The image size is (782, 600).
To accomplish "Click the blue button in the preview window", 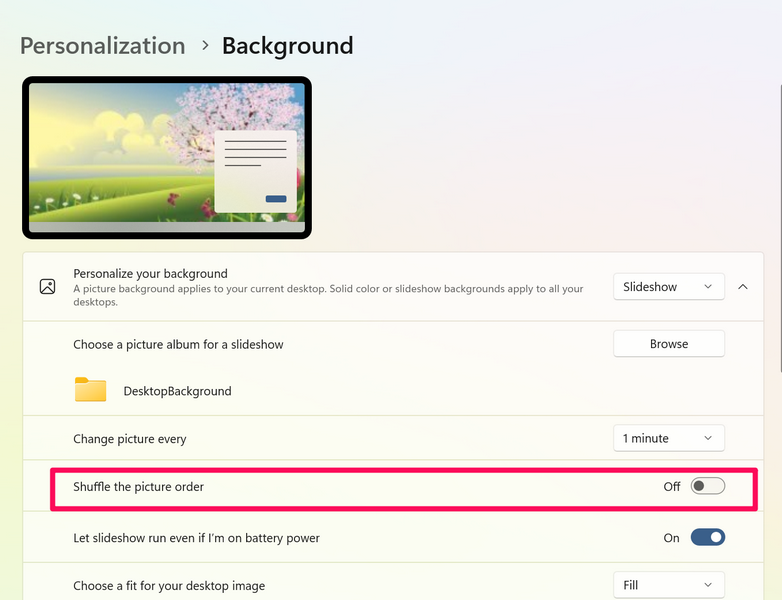I will tap(275, 199).
